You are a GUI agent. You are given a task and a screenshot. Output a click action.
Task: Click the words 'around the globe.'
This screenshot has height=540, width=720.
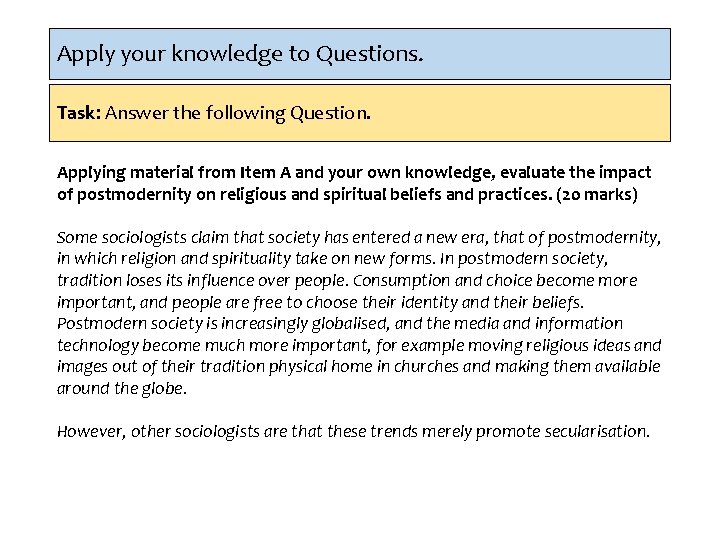click(122, 388)
